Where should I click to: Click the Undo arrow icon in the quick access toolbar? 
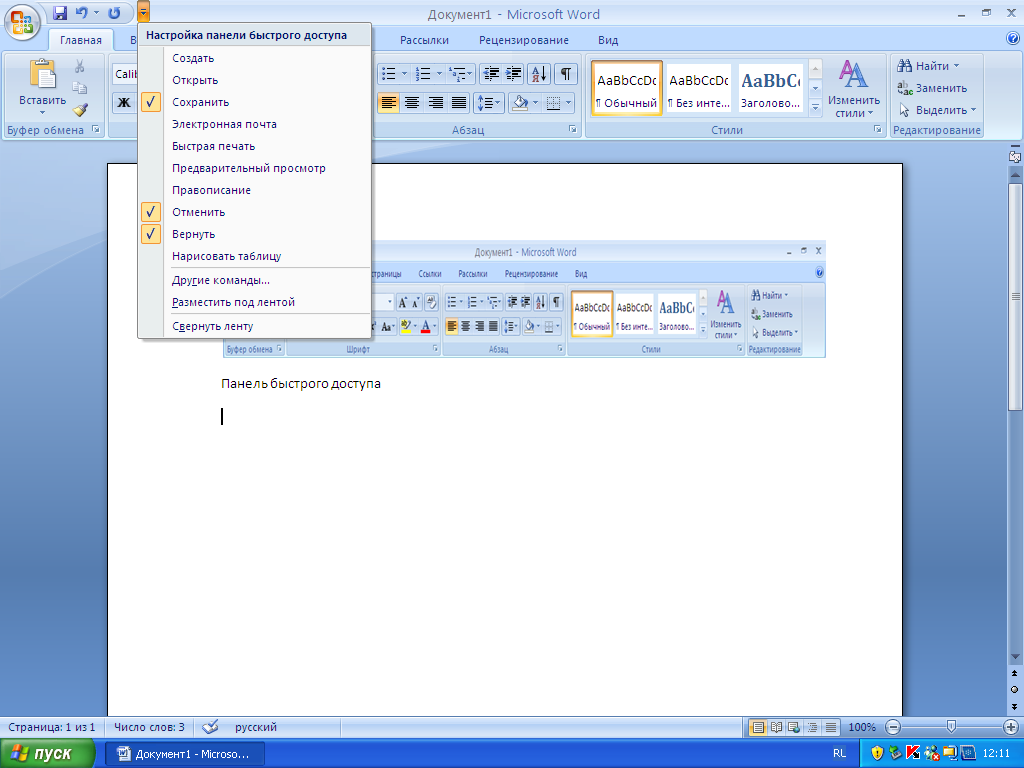82,13
